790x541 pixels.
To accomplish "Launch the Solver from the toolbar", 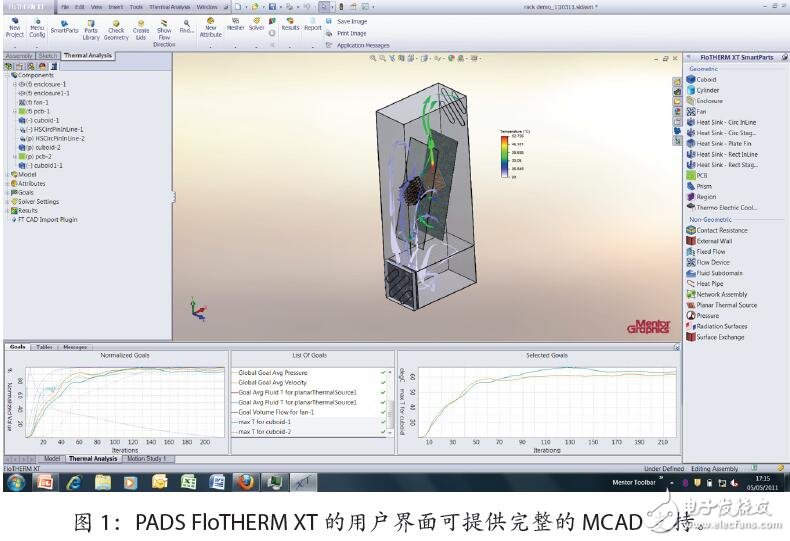I will [258, 24].
